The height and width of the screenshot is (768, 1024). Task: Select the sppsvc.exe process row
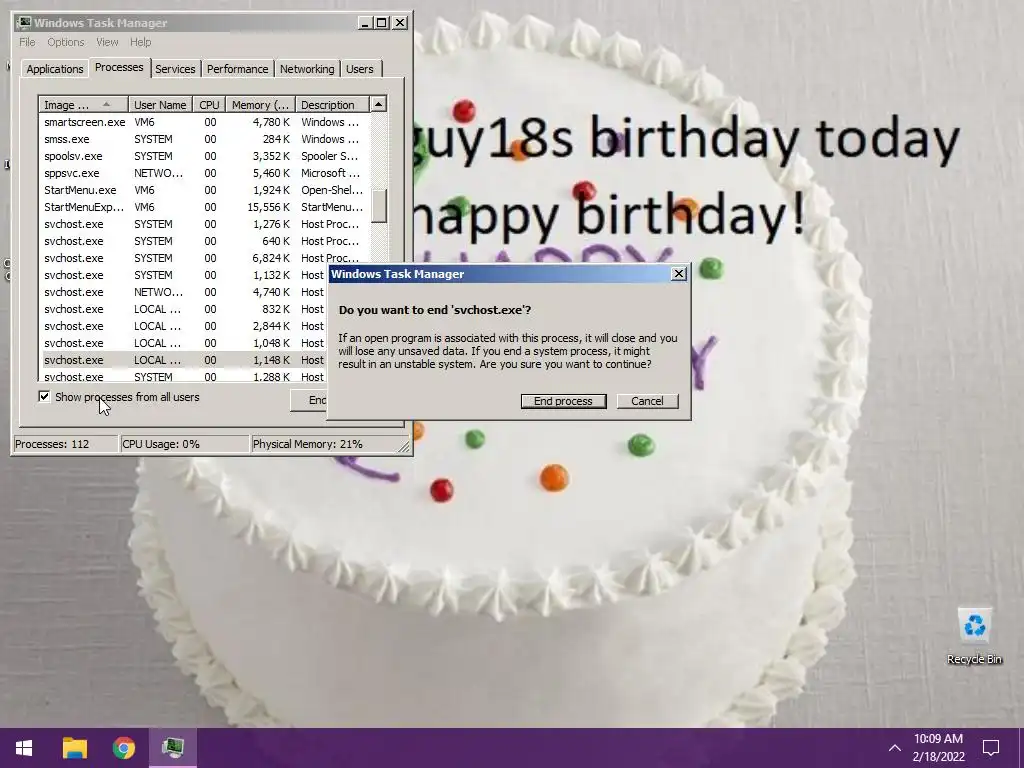[204, 173]
